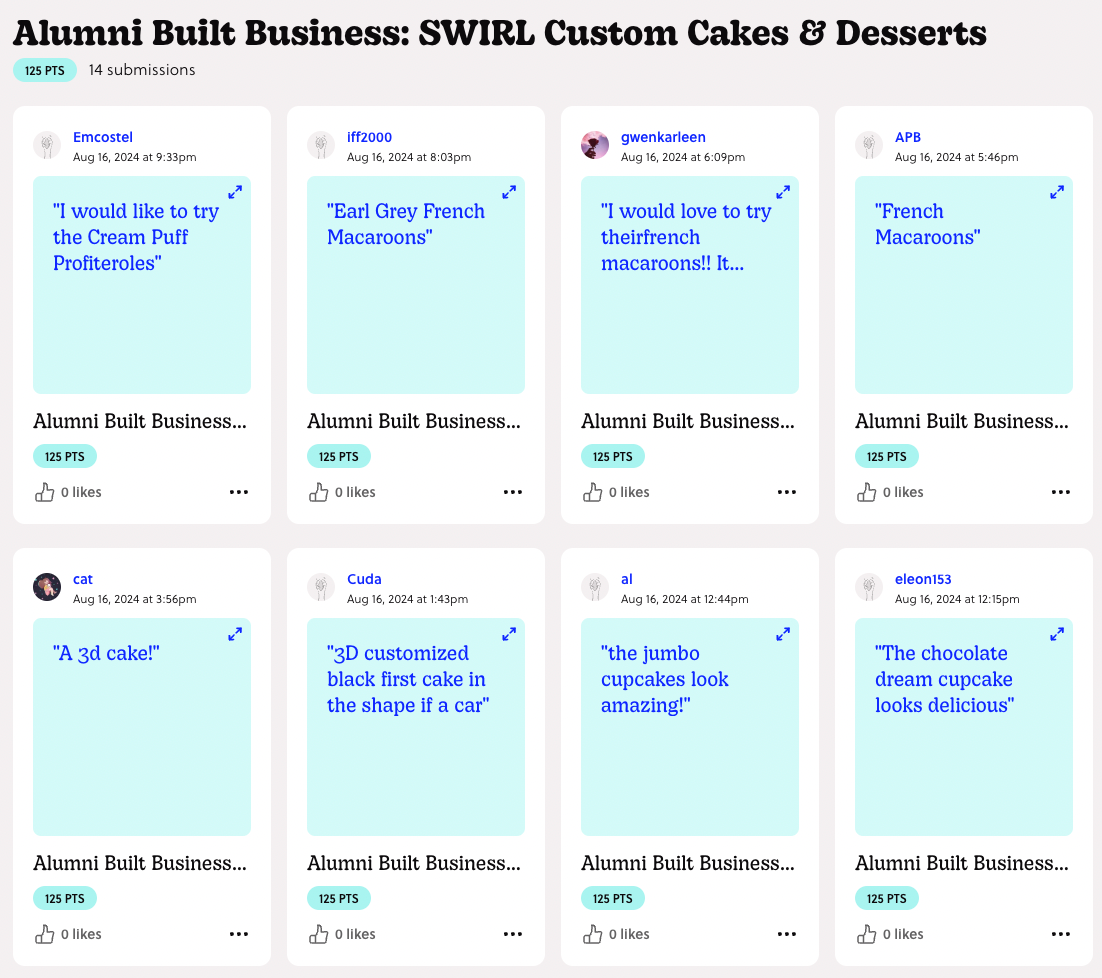The width and height of the screenshot is (1102, 978).
Task: Click the thumbs-up icon on Cuda's submission
Action: tap(319, 933)
